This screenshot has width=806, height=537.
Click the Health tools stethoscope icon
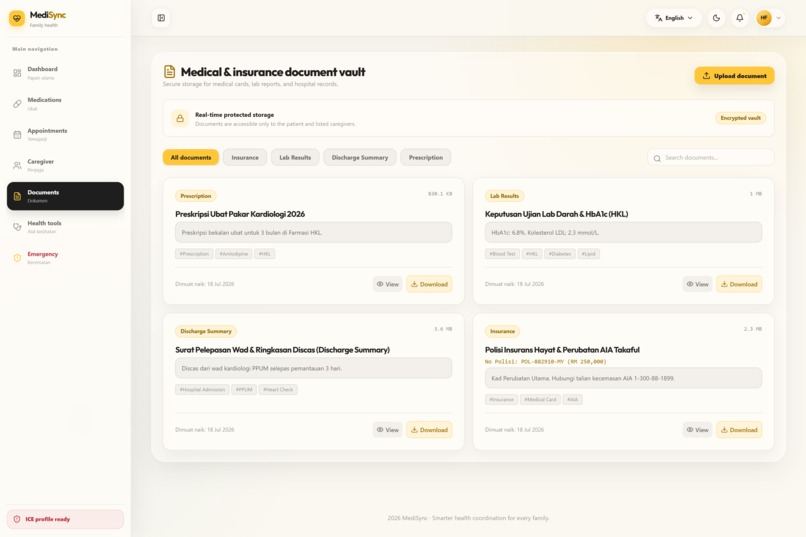(x=17, y=227)
